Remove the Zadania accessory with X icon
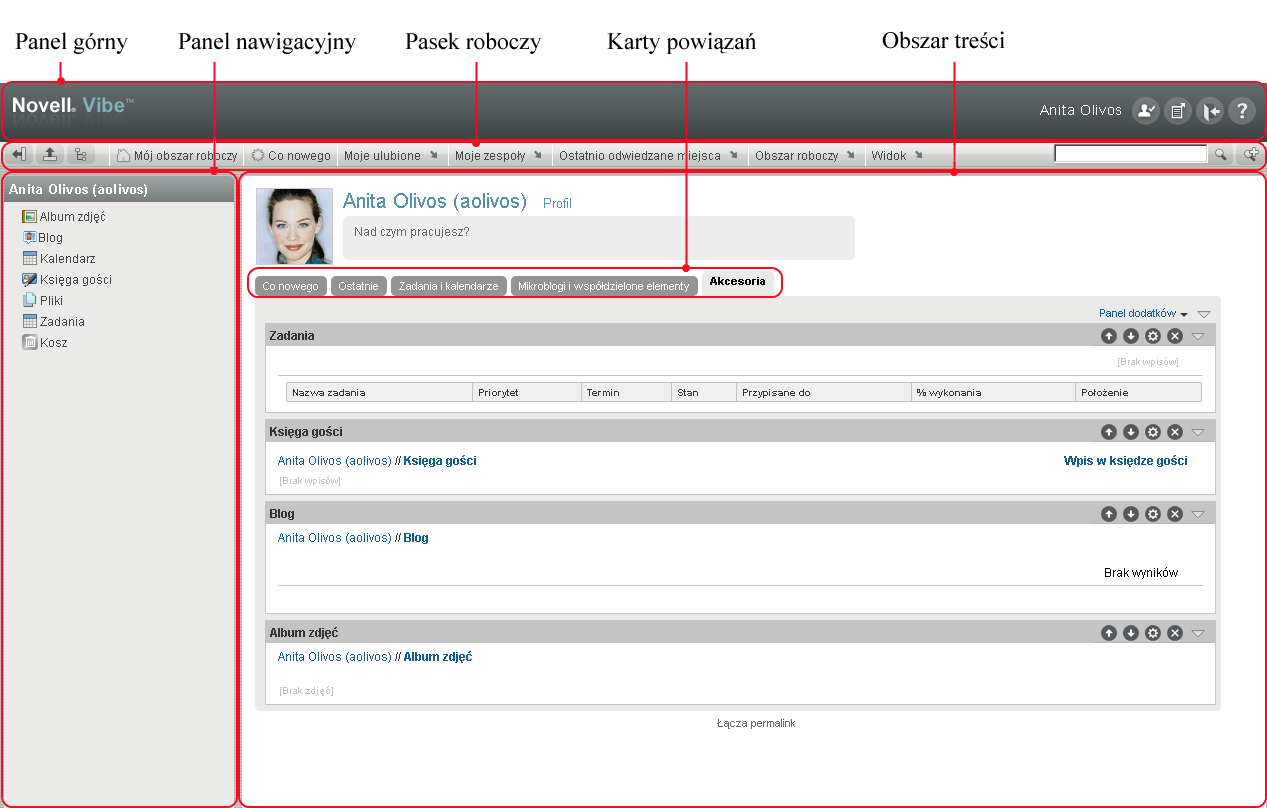This screenshot has width=1267, height=808. [1175, 336]
